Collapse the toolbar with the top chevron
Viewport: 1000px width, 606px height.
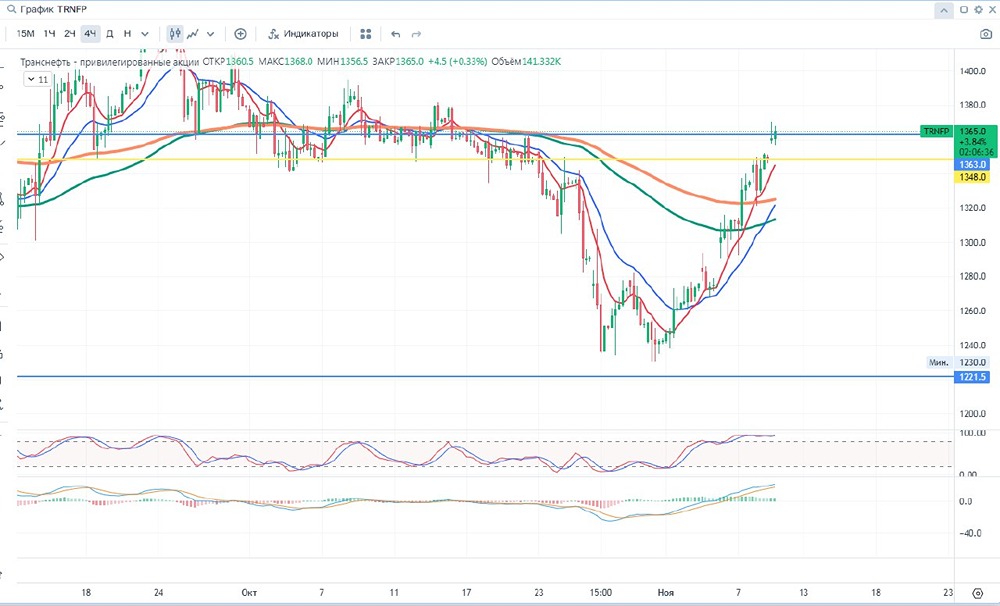[943, 9]
